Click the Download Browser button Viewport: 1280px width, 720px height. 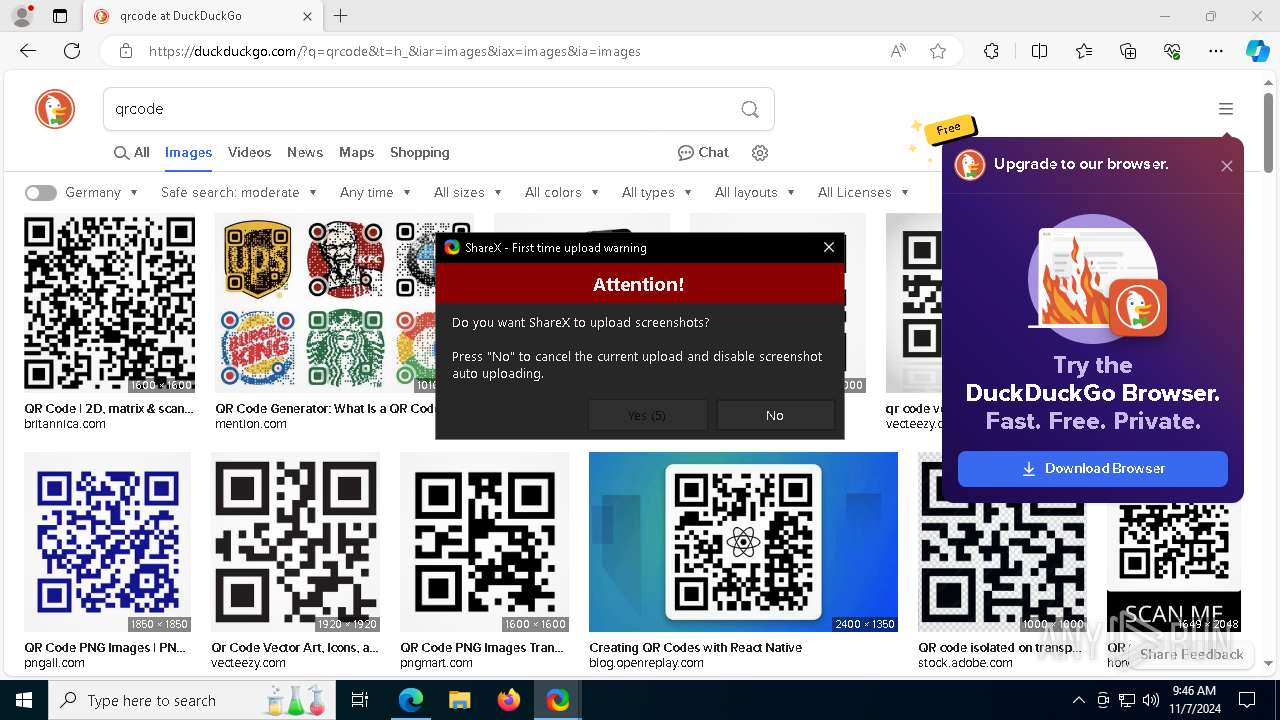(1093, 469)
